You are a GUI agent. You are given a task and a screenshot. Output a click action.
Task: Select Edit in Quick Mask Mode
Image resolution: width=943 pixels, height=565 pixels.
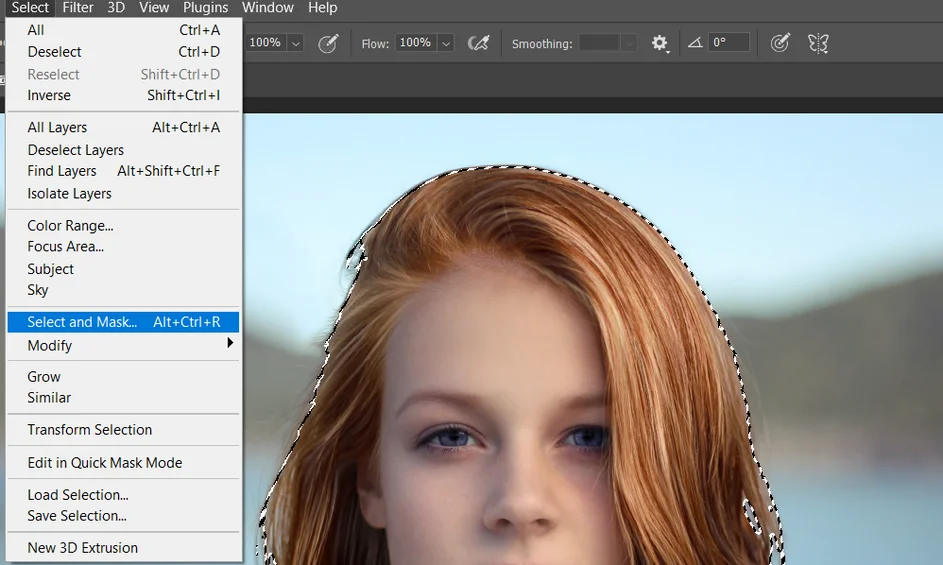pyautogui.click(x=104, y=463)
